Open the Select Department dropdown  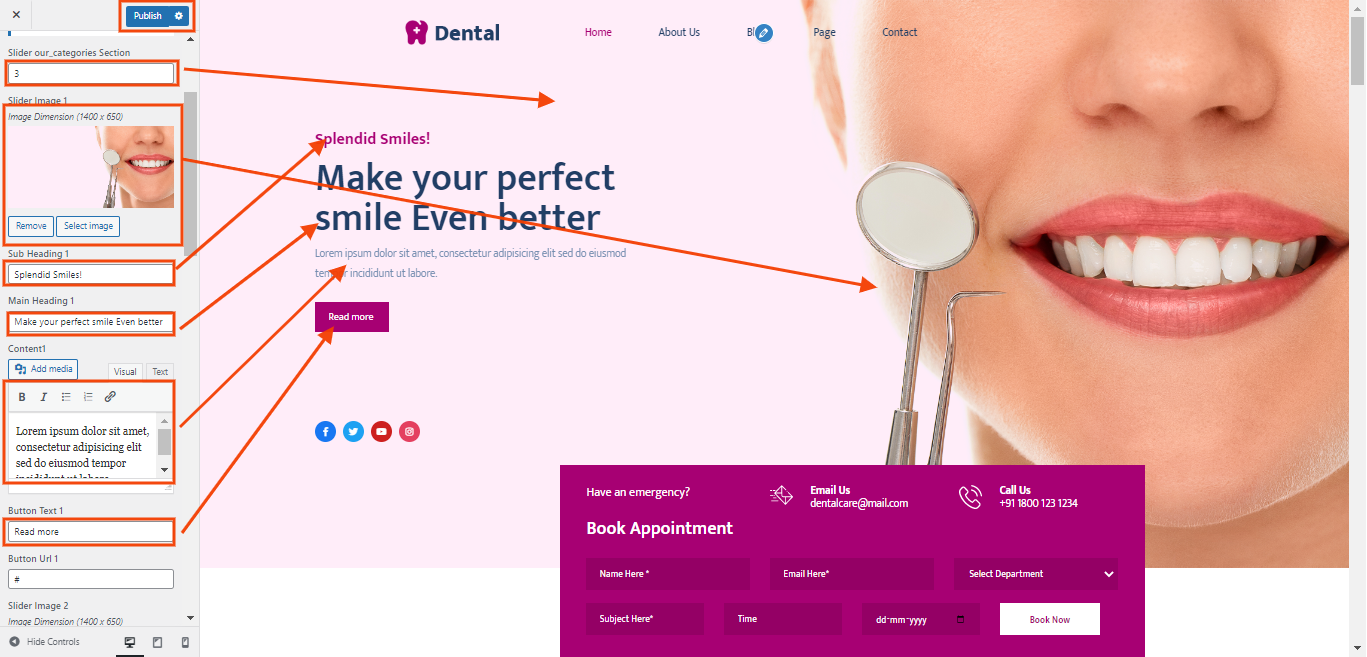click(1036, 574)
